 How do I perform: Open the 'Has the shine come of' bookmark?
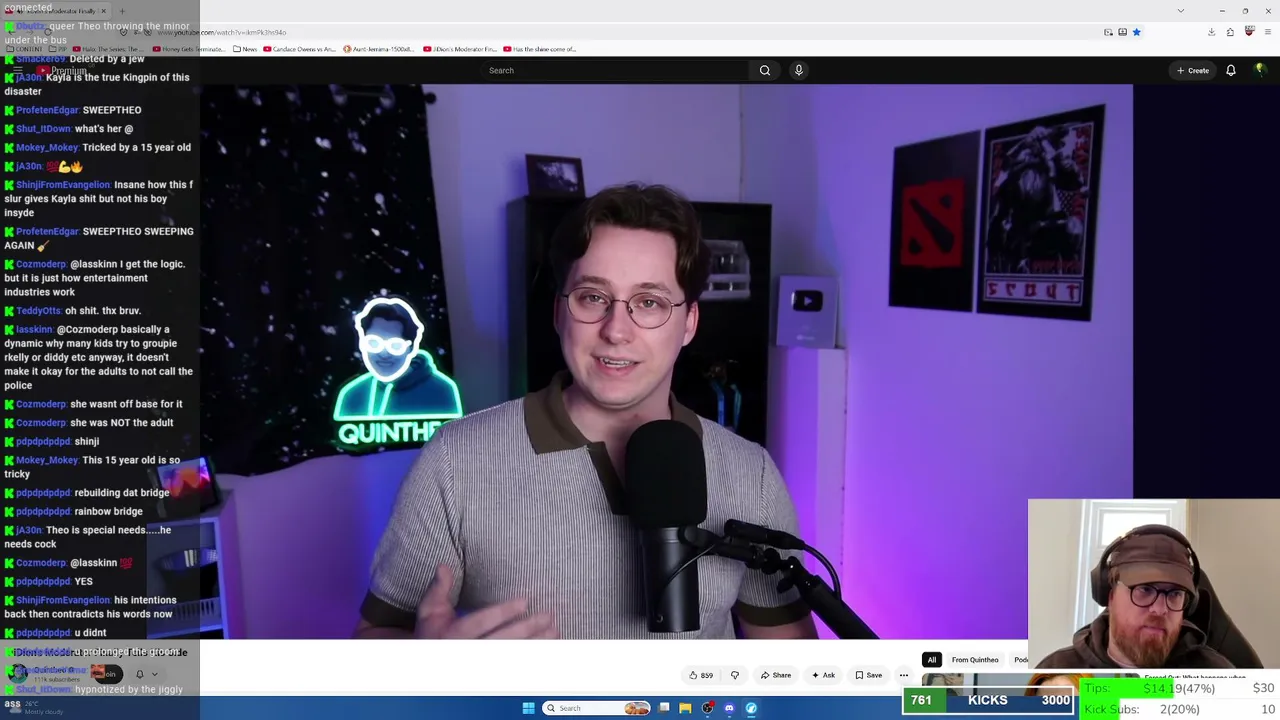pyautogui.click(x=540, y=49)
